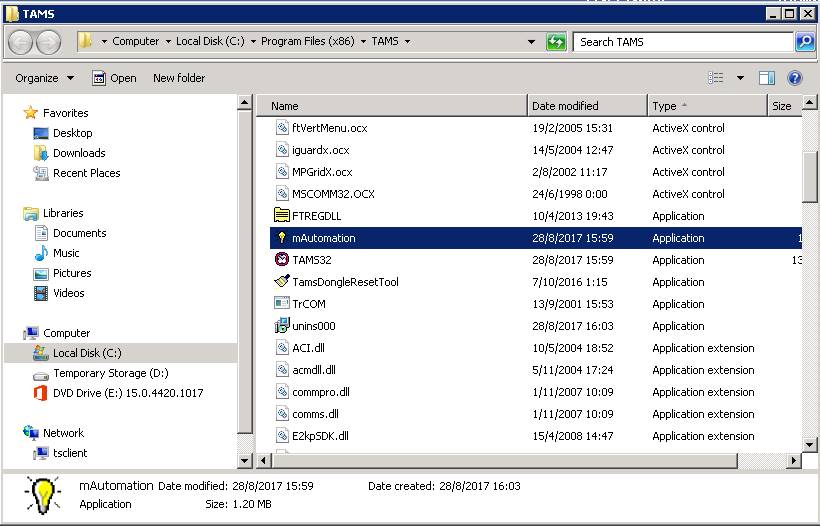
Task: Click the horizontal scroll left arrow
Action: click(264, 460)
